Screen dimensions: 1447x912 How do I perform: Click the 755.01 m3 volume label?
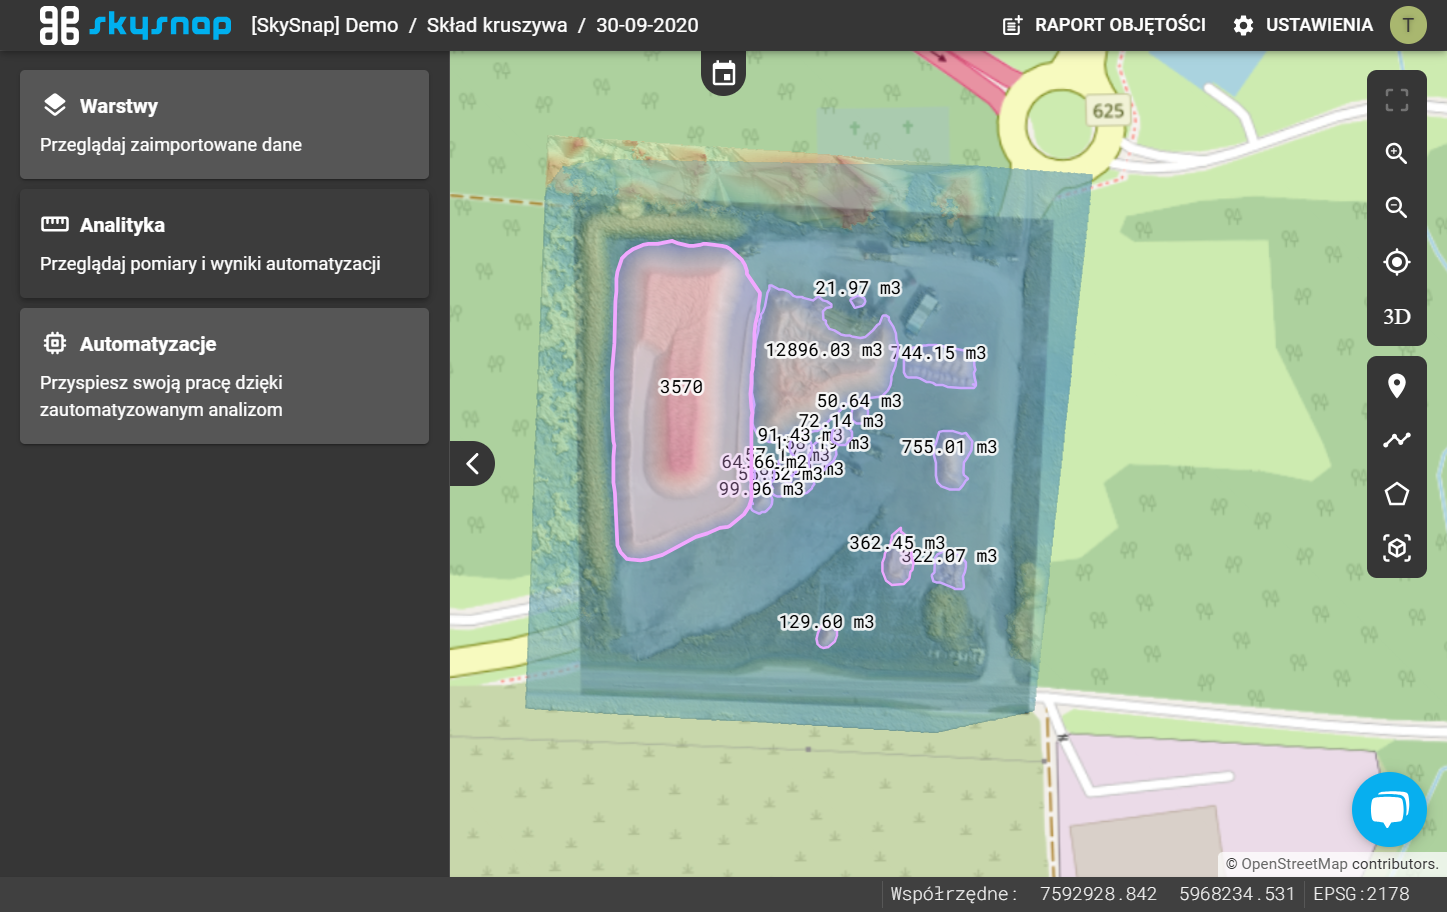(x=949, y=447)
